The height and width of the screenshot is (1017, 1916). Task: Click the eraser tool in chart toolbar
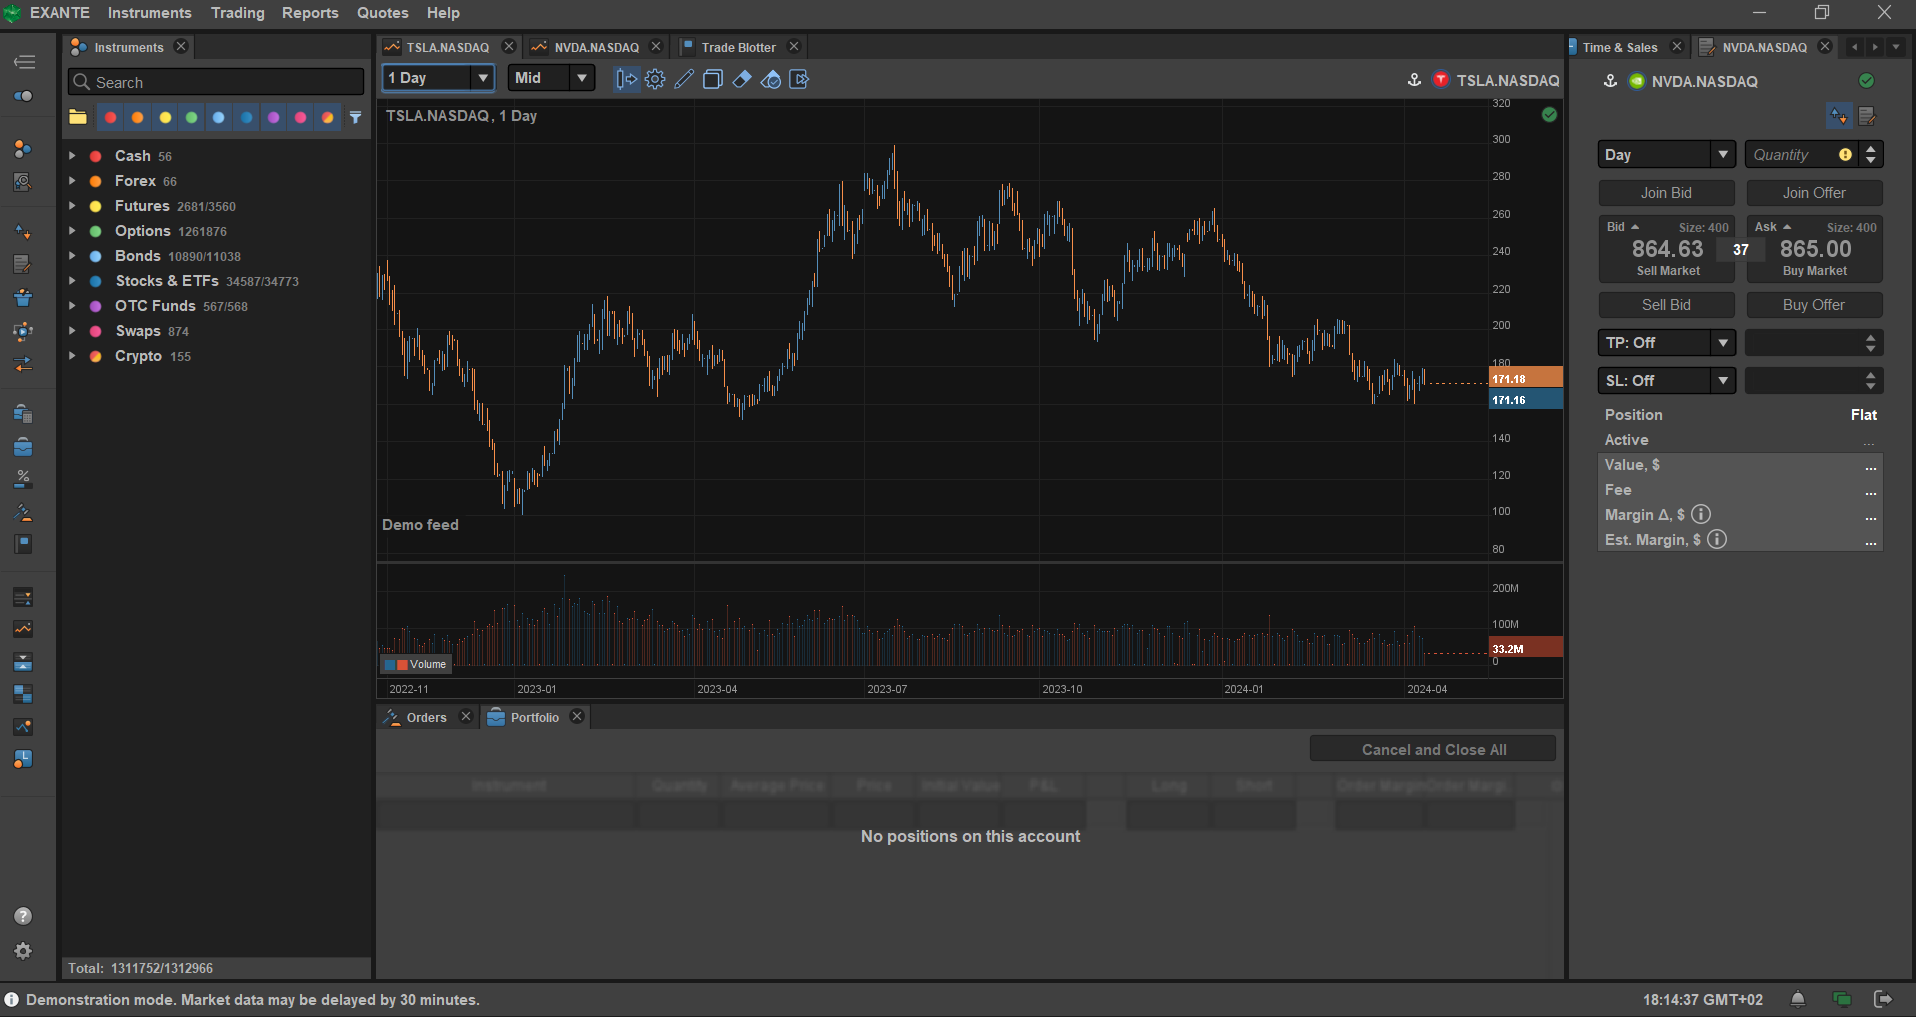(x=742, y=80)
